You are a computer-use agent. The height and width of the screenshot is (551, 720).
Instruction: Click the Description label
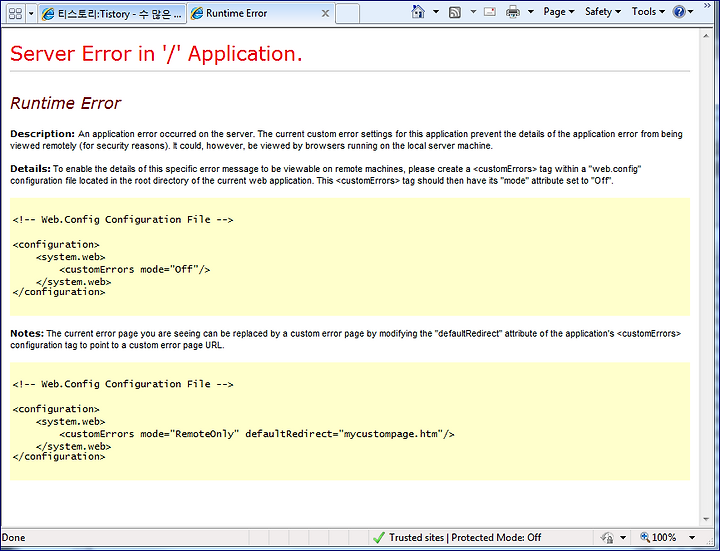pos(42,134)
